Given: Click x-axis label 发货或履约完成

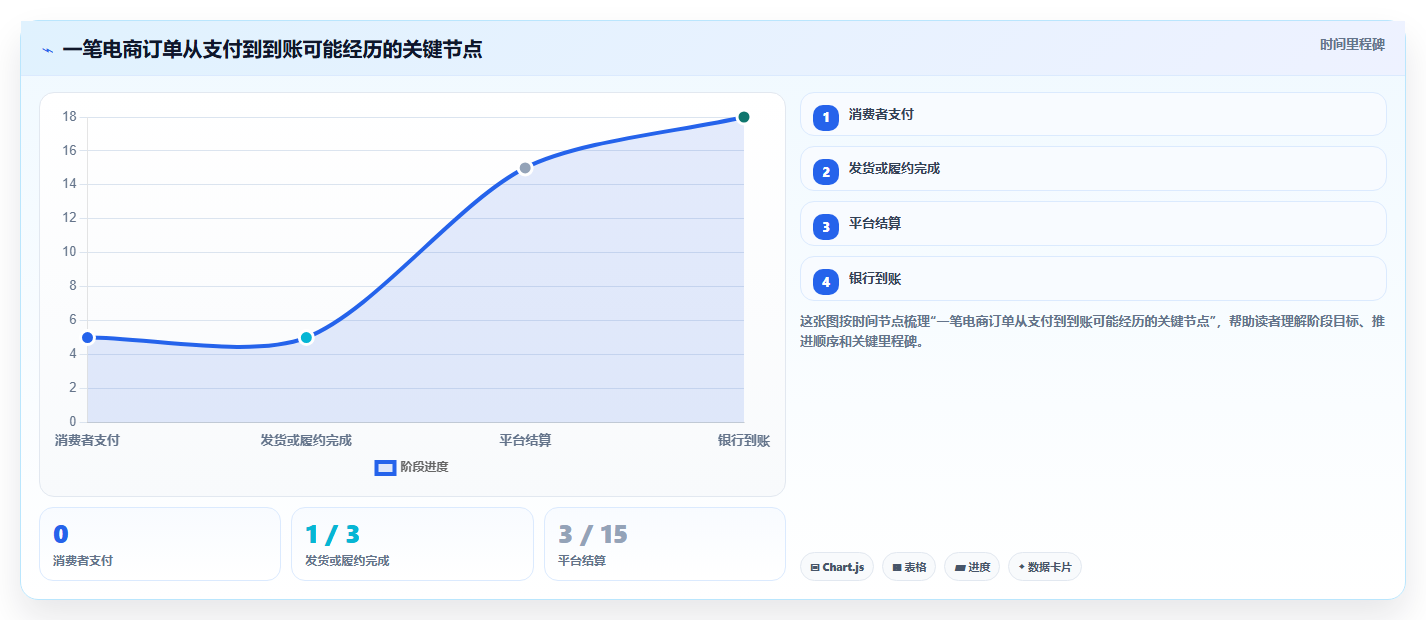Looking at the screenshot, I should pos(306,440).
